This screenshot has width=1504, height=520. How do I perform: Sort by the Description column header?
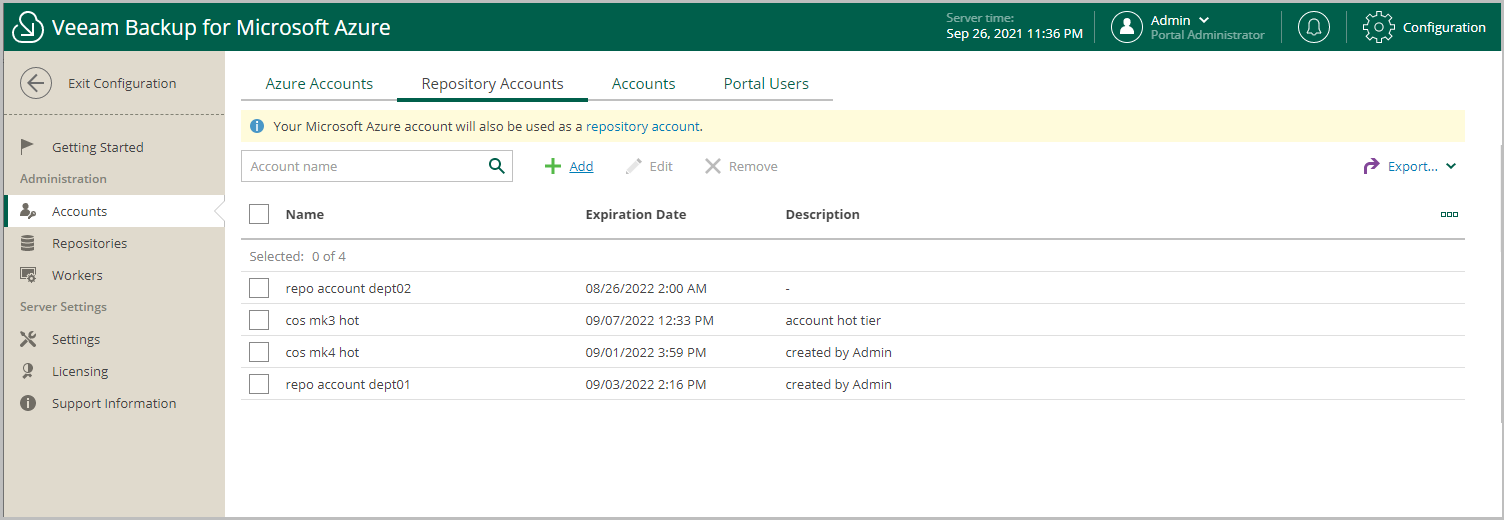pyautogui.click(x=822, y=214)
